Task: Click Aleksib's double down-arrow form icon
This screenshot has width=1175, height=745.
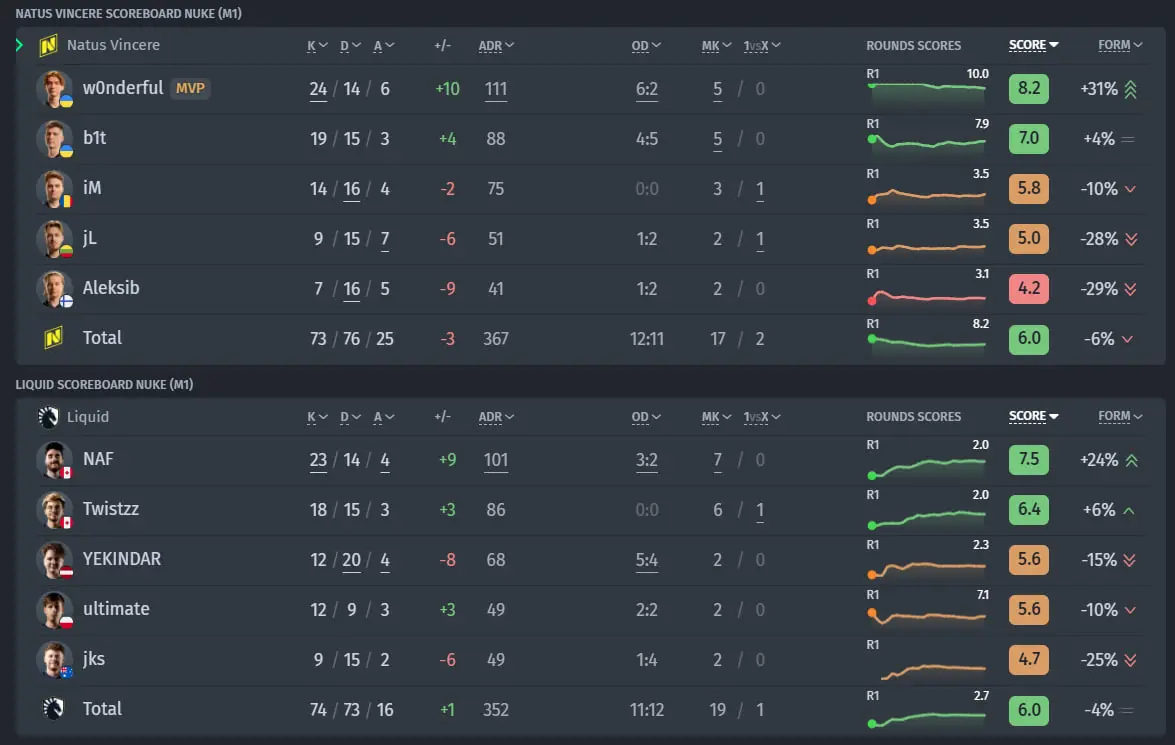Action: point(1131,289)
